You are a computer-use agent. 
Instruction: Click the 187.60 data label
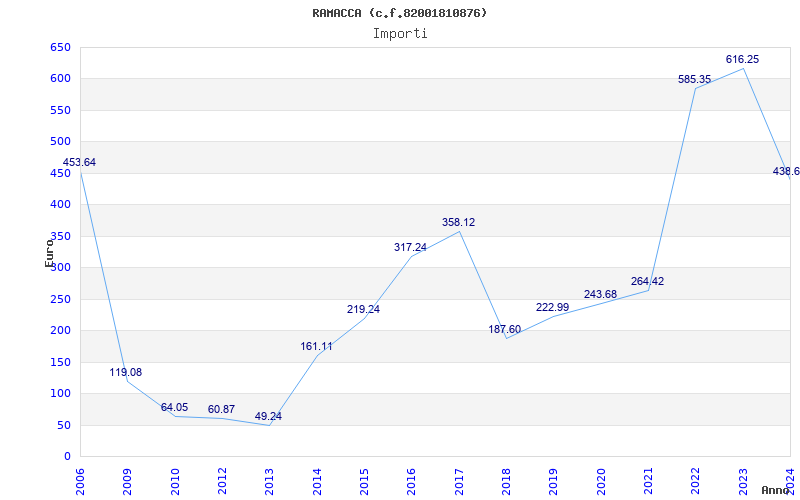505,330
